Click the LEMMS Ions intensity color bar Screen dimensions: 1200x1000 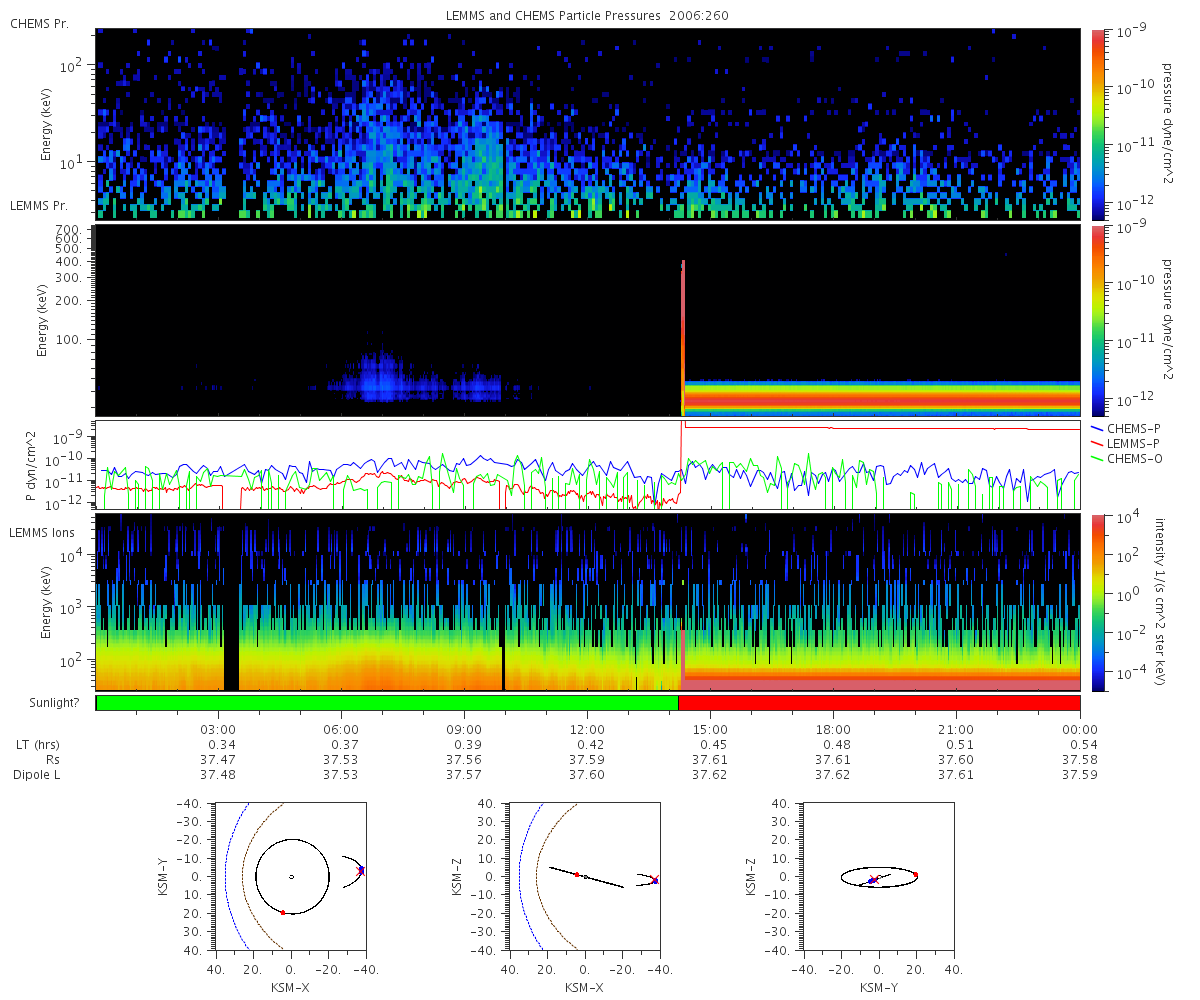(x=1097, y=602)
